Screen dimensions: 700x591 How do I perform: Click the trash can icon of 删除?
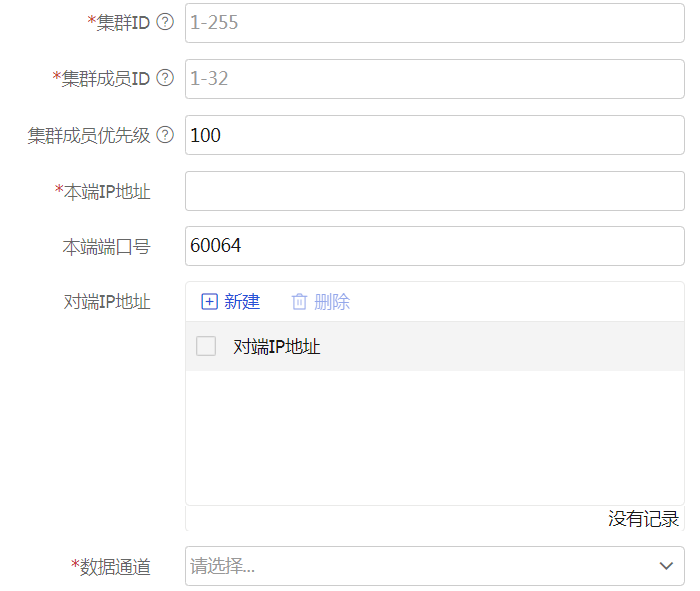coord(299,302)
